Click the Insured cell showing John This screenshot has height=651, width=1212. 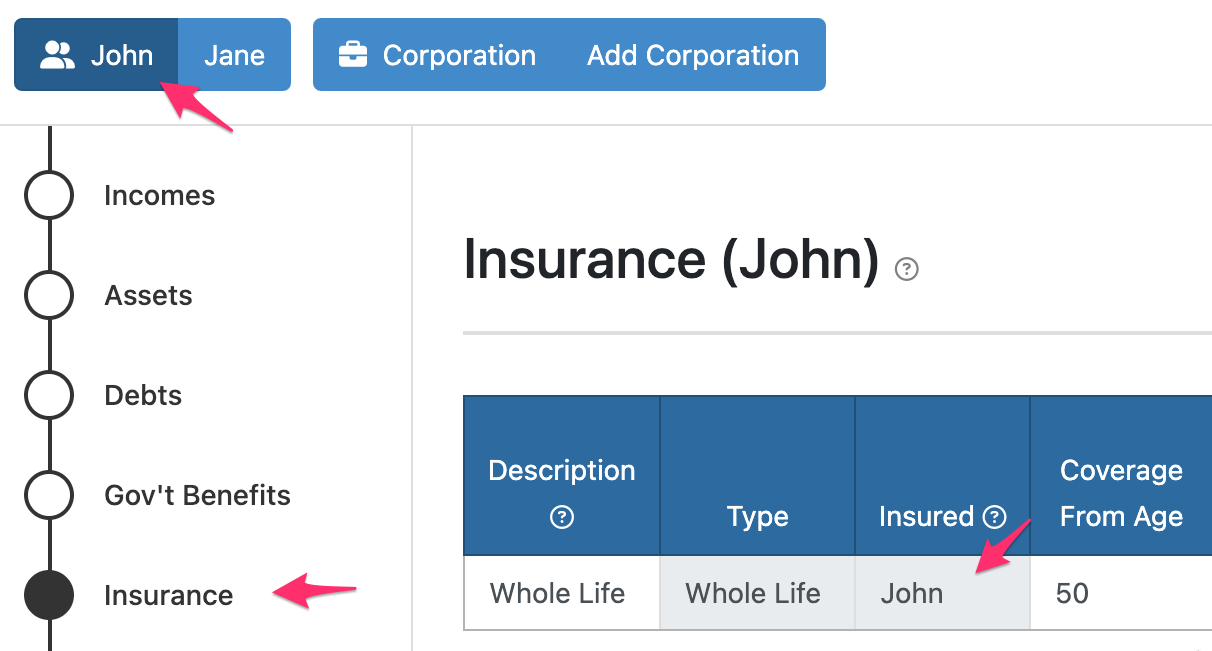pos(911,593)
